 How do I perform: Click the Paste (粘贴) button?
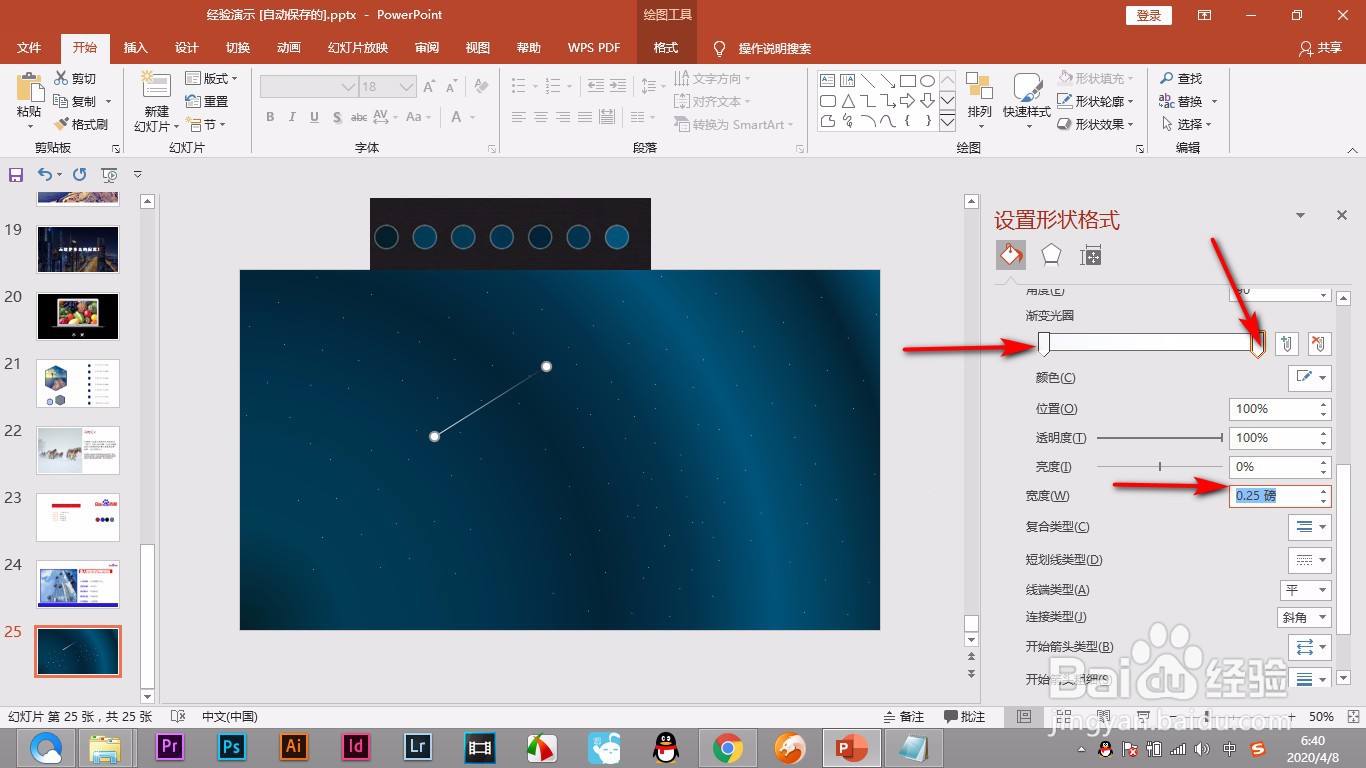tap(29, 101)
